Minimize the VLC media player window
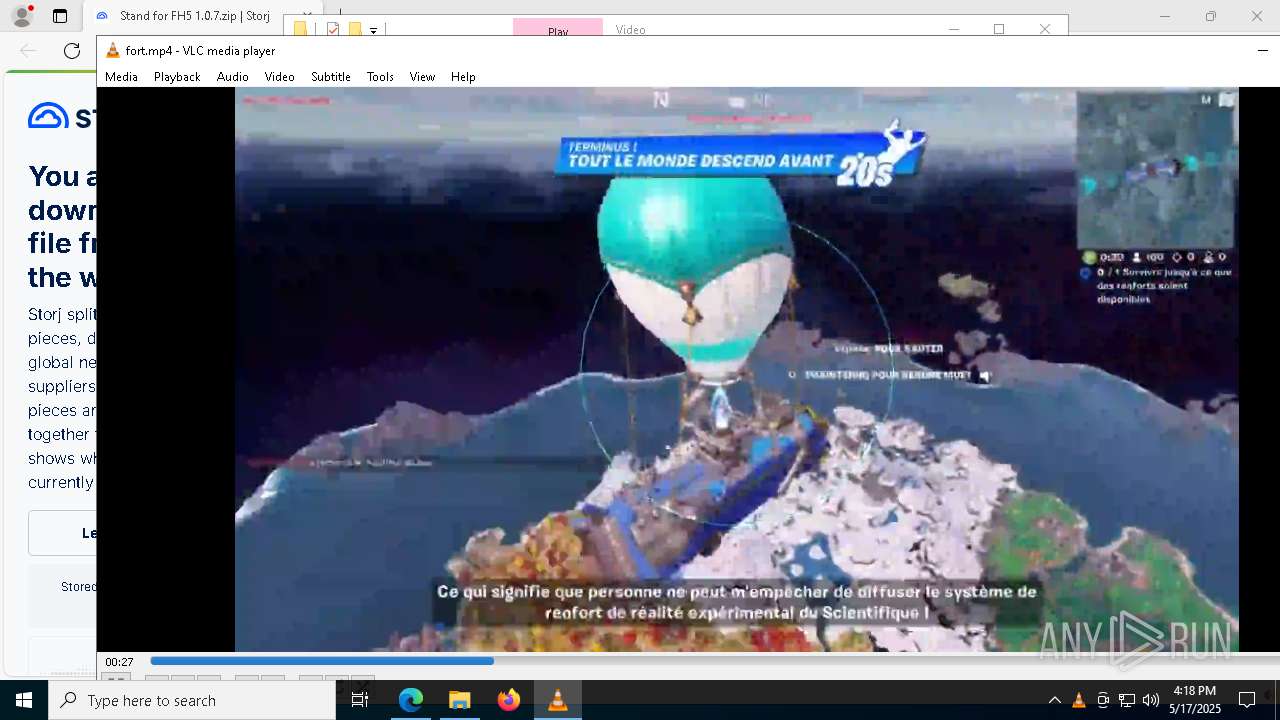Image resolution: width=1280 pixels, height=720 pixels. 1263,51
